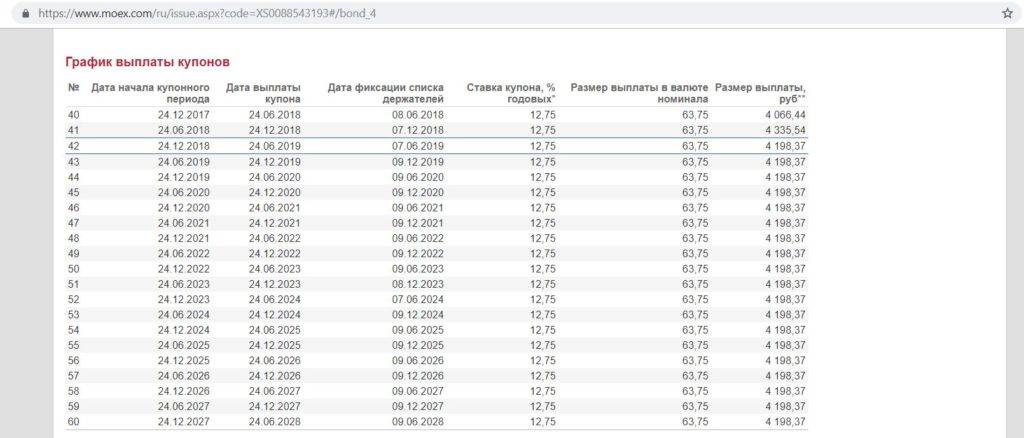The height and width of the screenshot is (438, 1024).
Task: Click 'Дата фиксации списка держателей' column header
Action: 386,93
